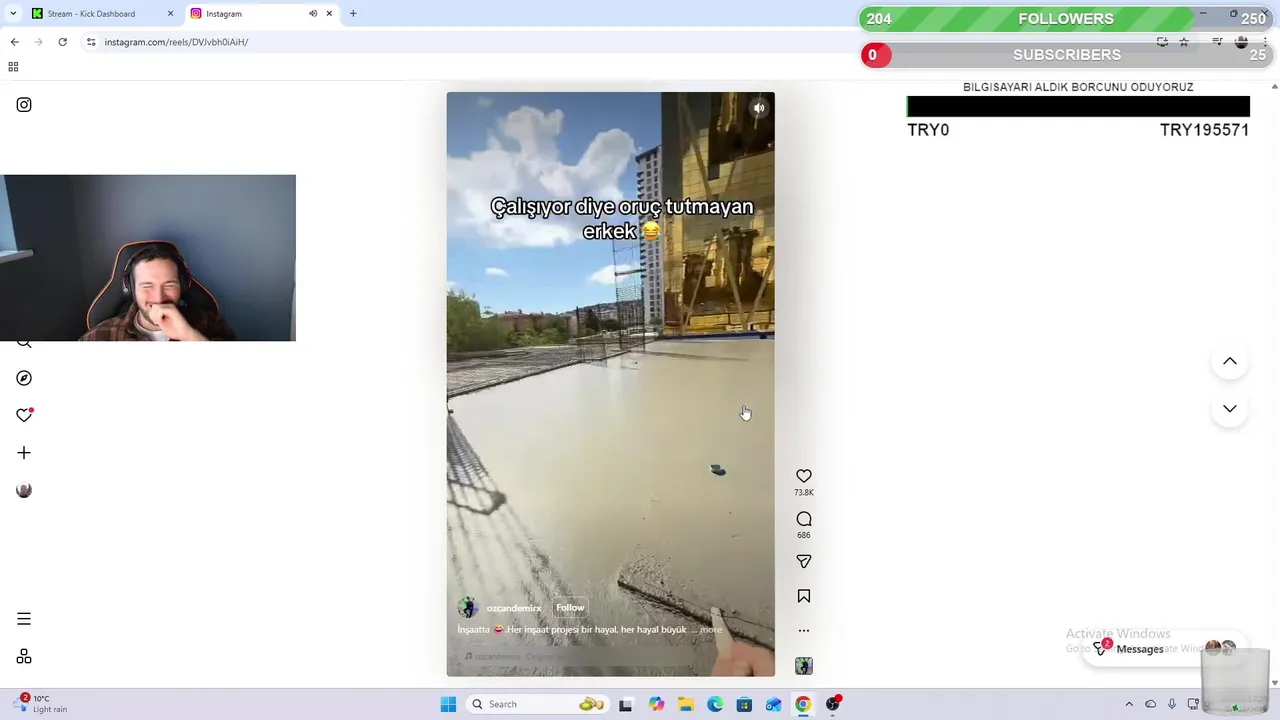Open the ozcandemirx avatar on the reel
The height and width of the screenshot is (720, 1280).
pyautogui.click(x=467, y=608)
